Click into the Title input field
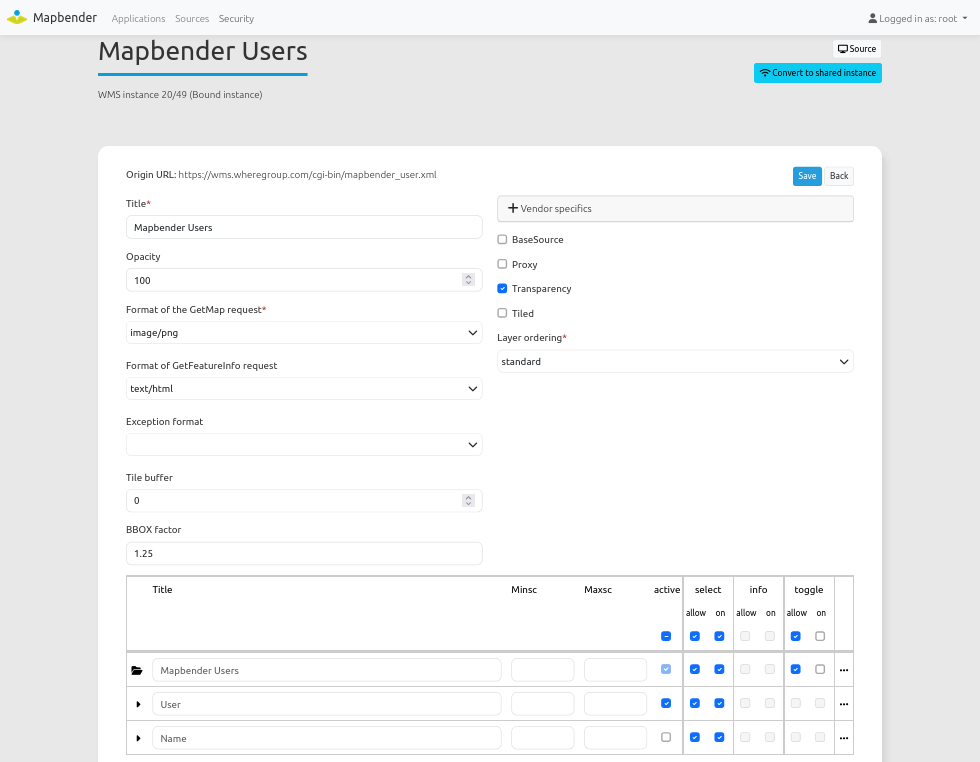 [304, 228]
